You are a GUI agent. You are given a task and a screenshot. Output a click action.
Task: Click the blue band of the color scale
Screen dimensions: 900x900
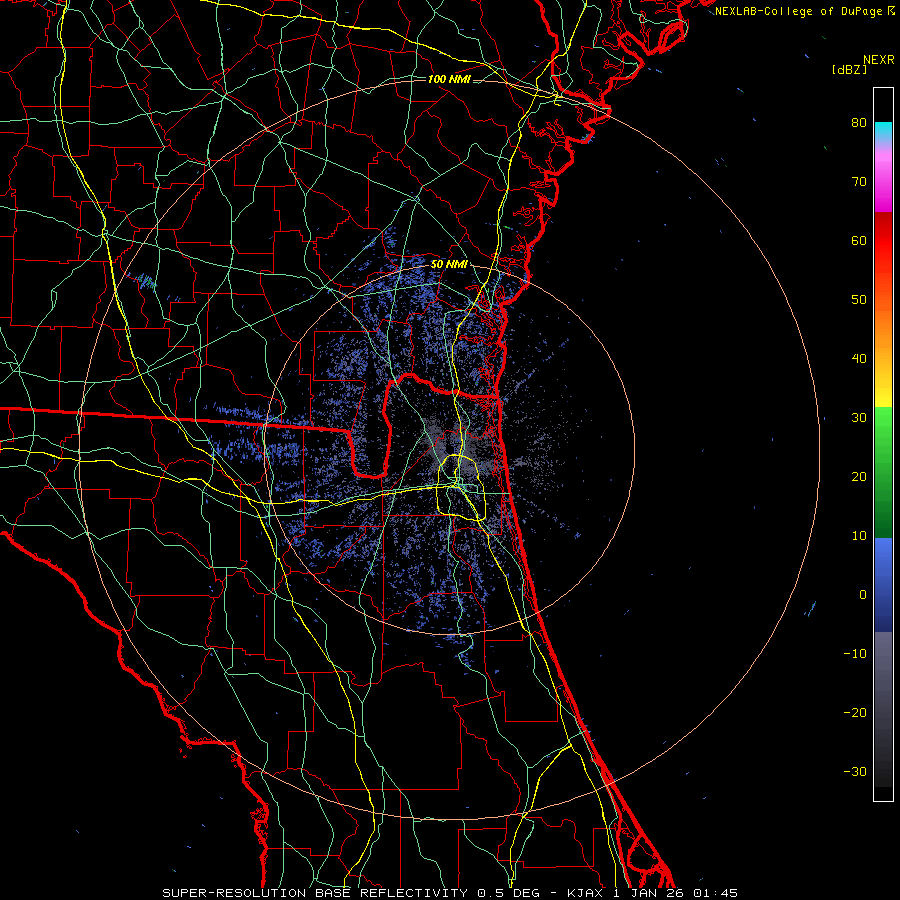(x=883, y=585)
